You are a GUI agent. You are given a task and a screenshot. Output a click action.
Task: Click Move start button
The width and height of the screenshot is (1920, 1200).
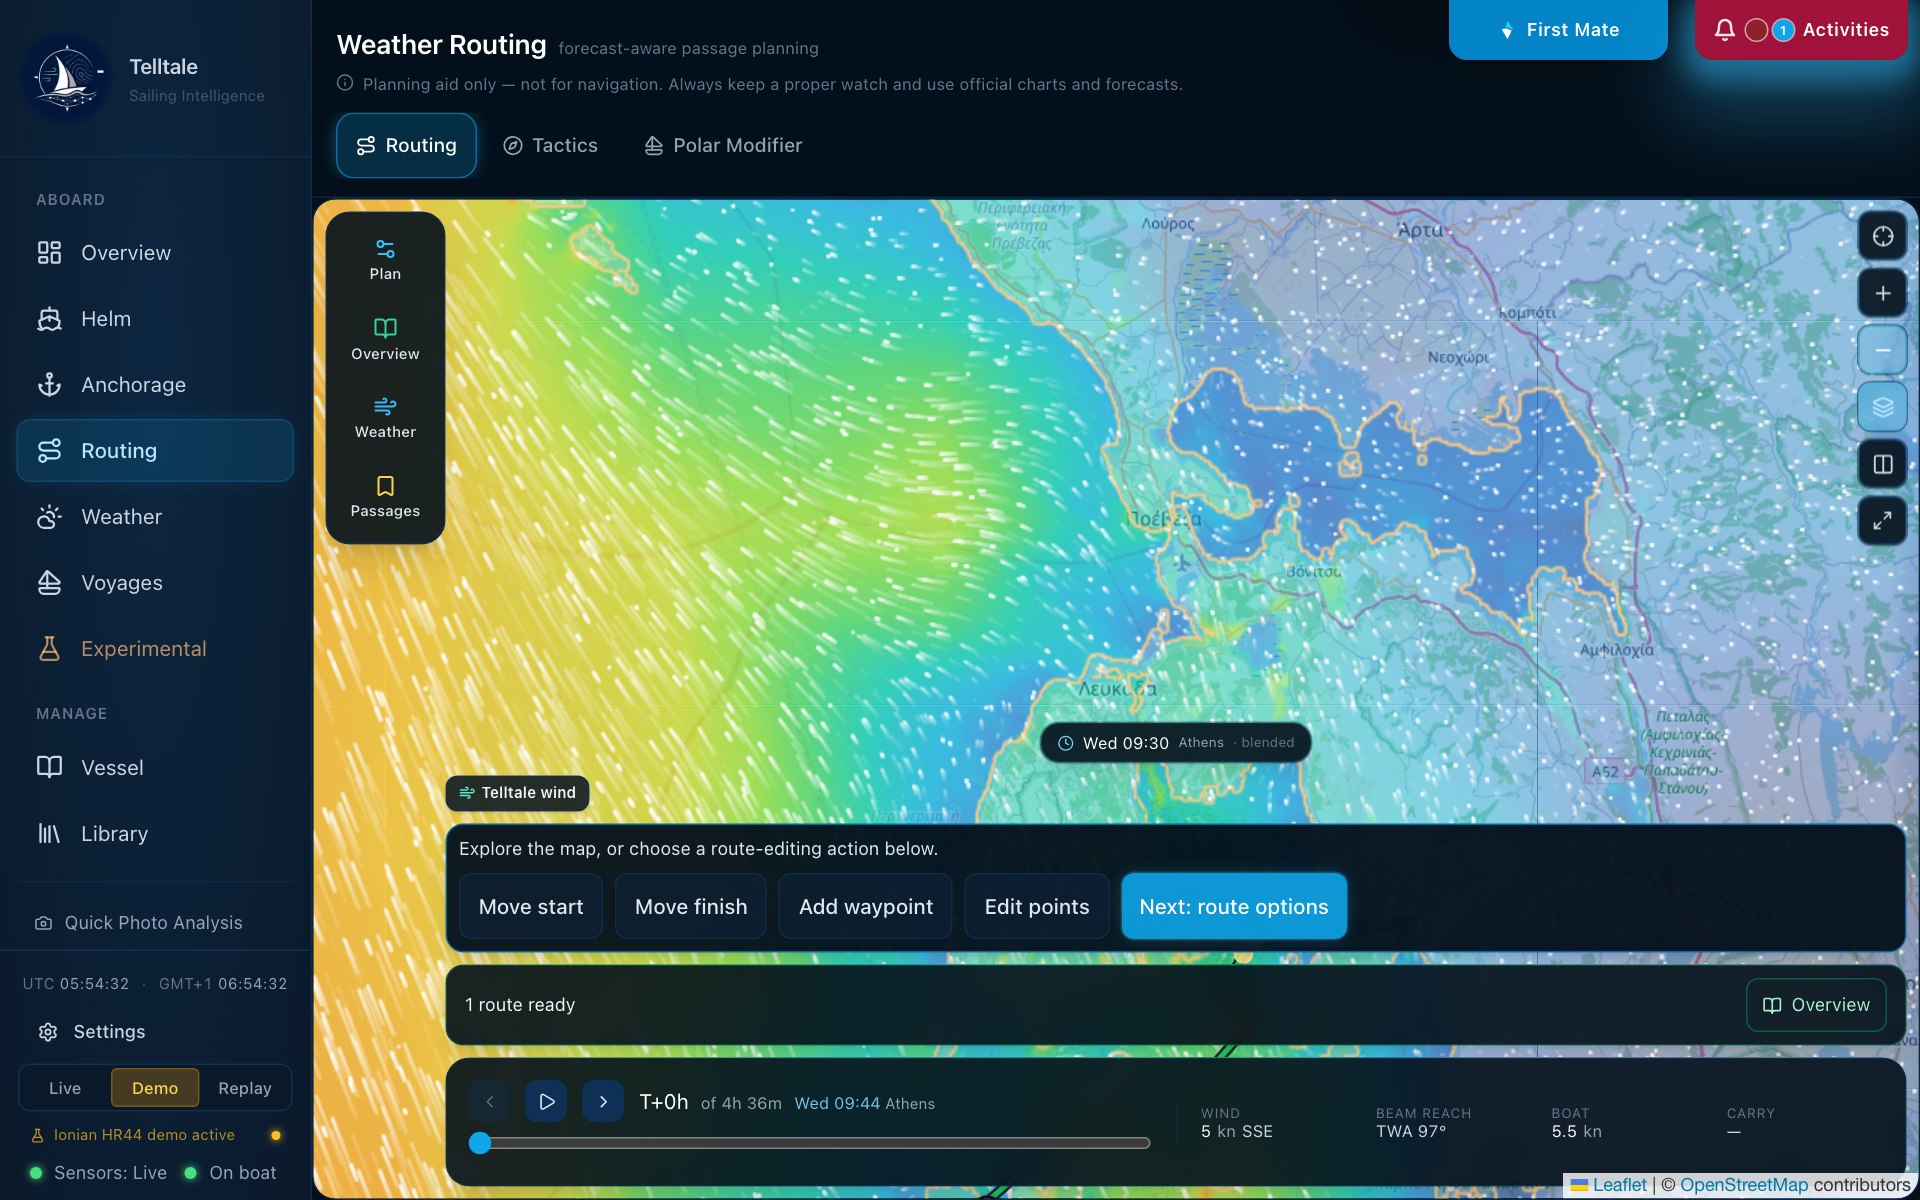tap(531, 906)
